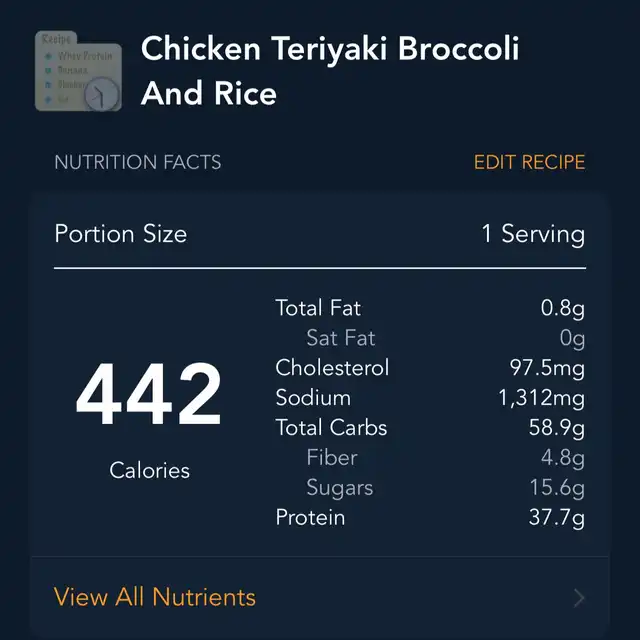Image resolution: width=640 pixels, height=640 pixels.
Task: Select the Sugars 15.6g entry
Action: pyautogui.click(x=340, y=488)
